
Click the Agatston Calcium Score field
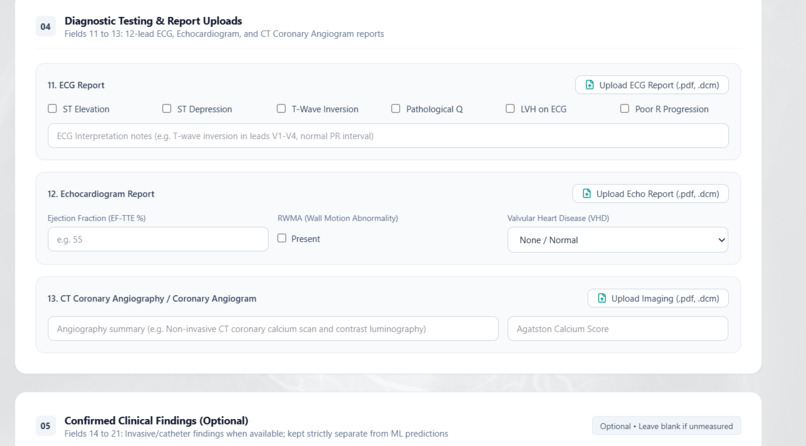pos(617,329)
